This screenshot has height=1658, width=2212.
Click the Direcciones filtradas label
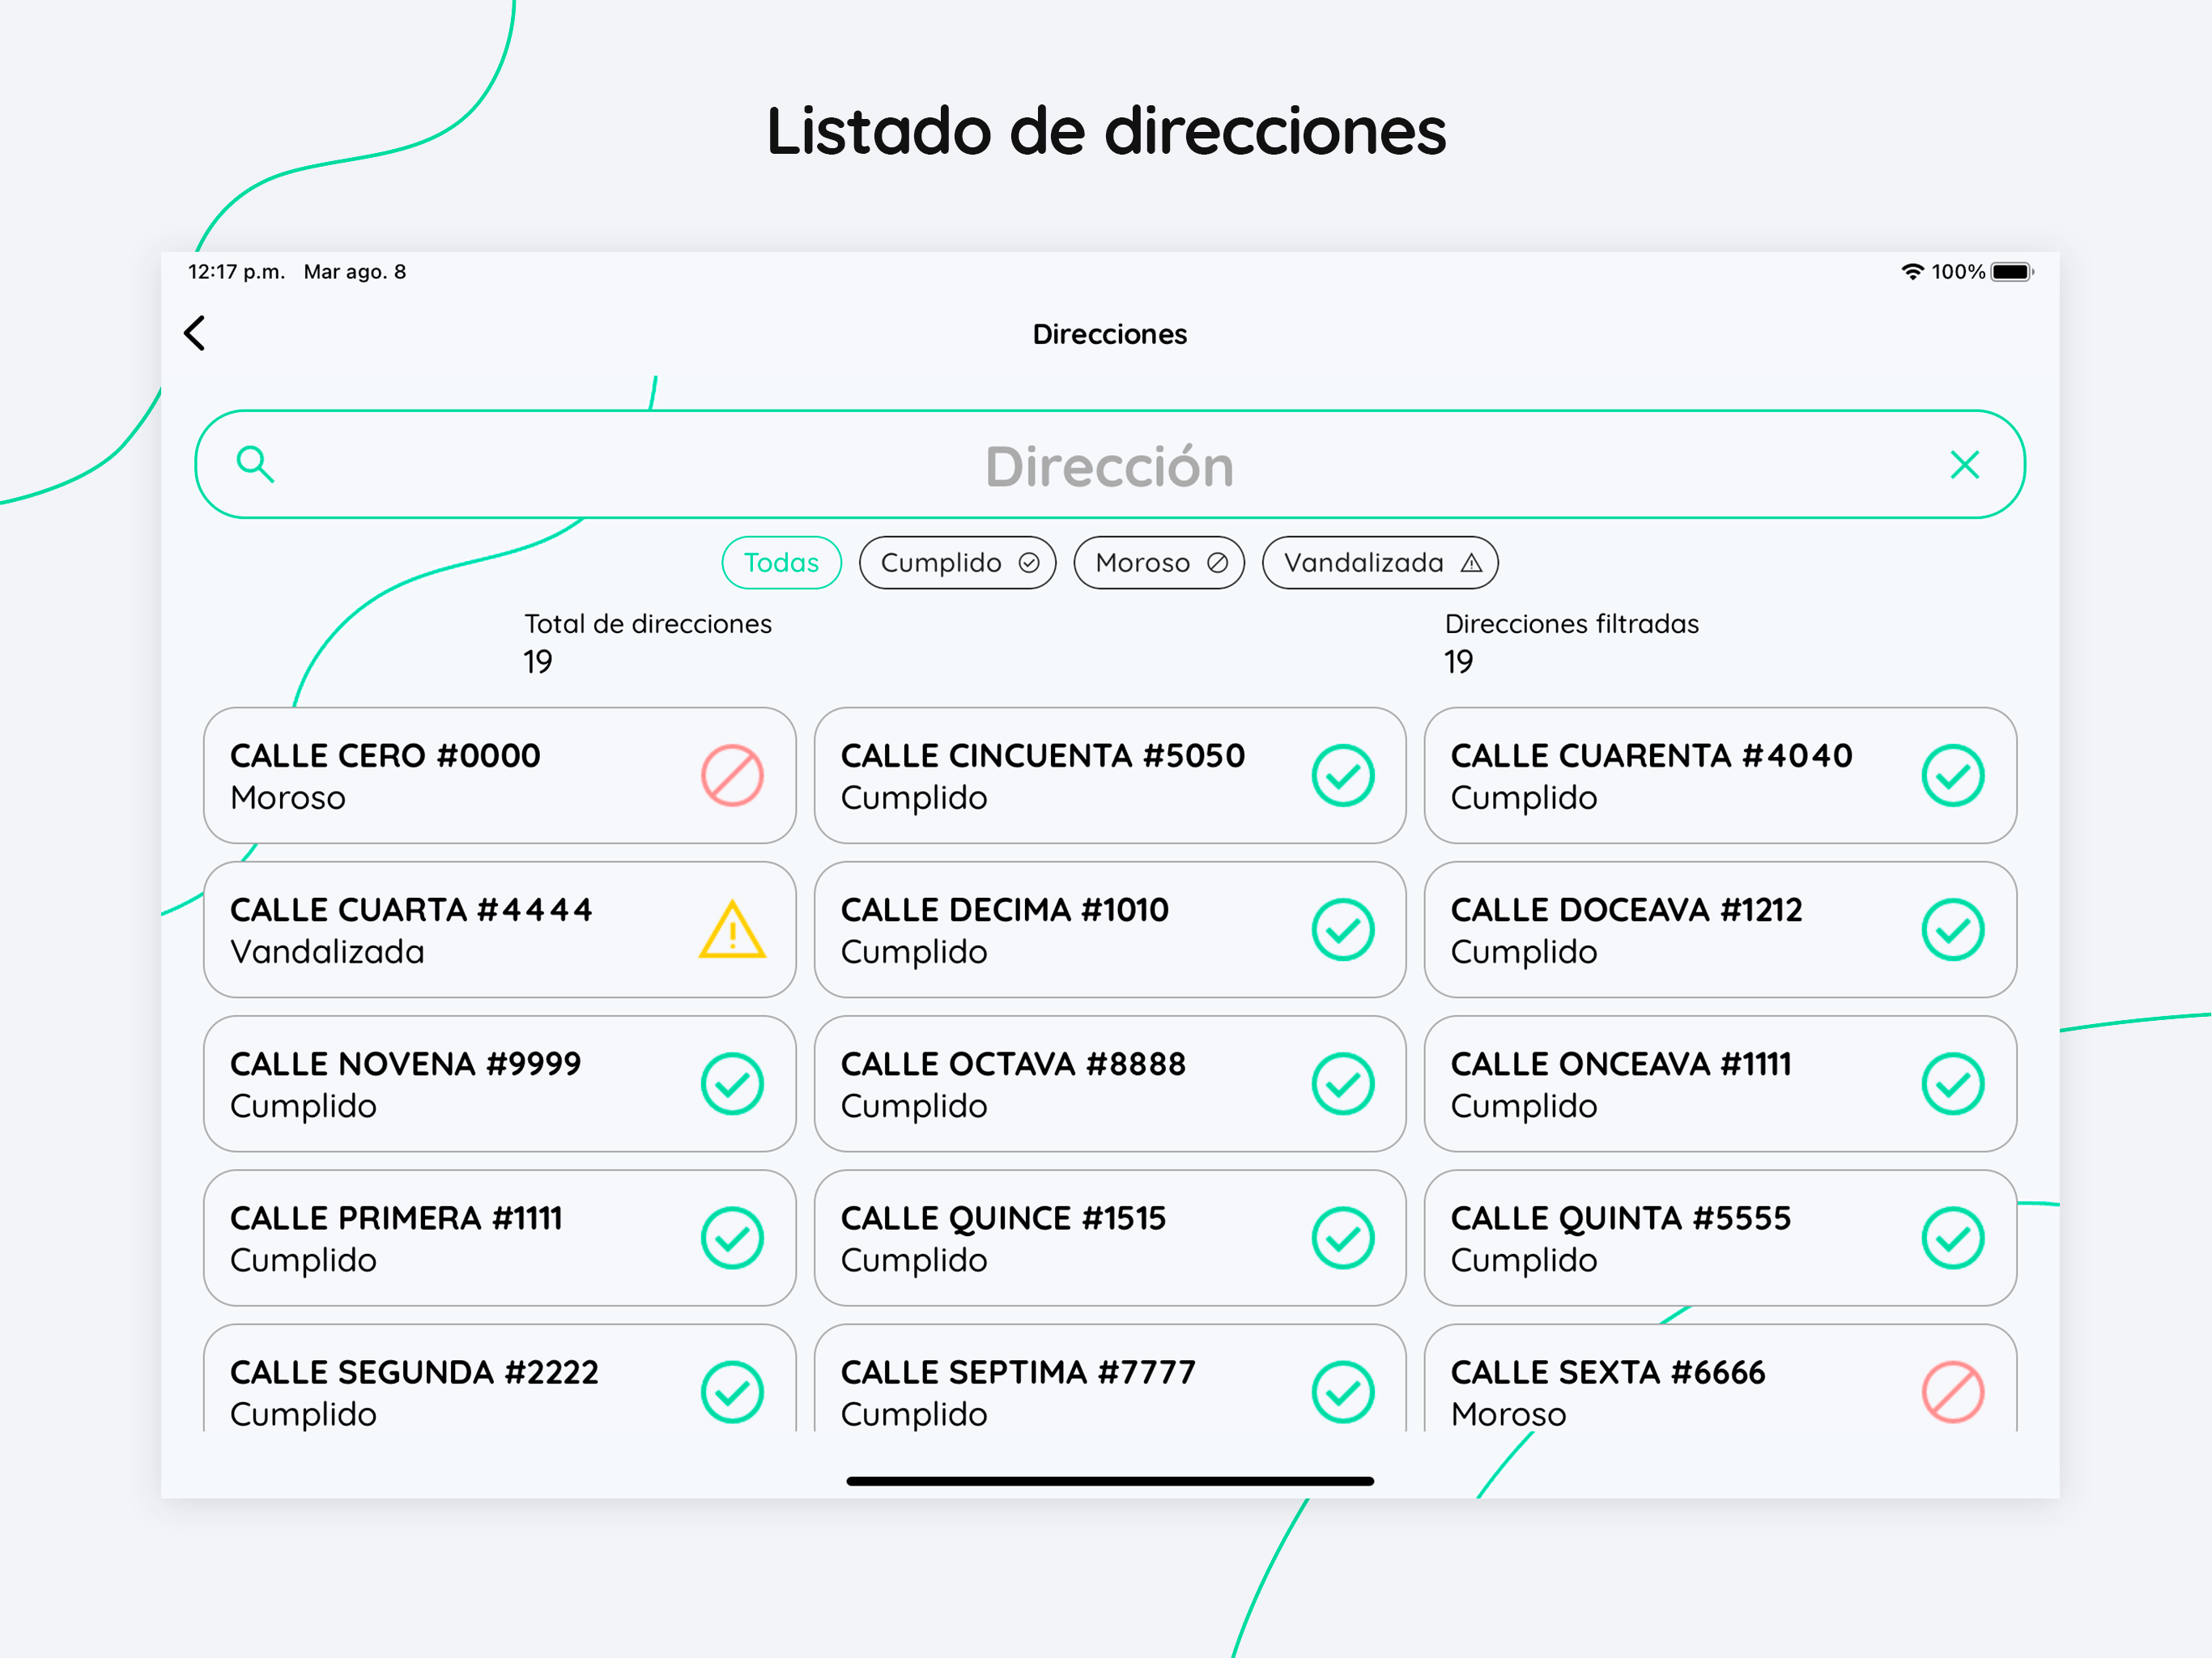pos(1571,624)
